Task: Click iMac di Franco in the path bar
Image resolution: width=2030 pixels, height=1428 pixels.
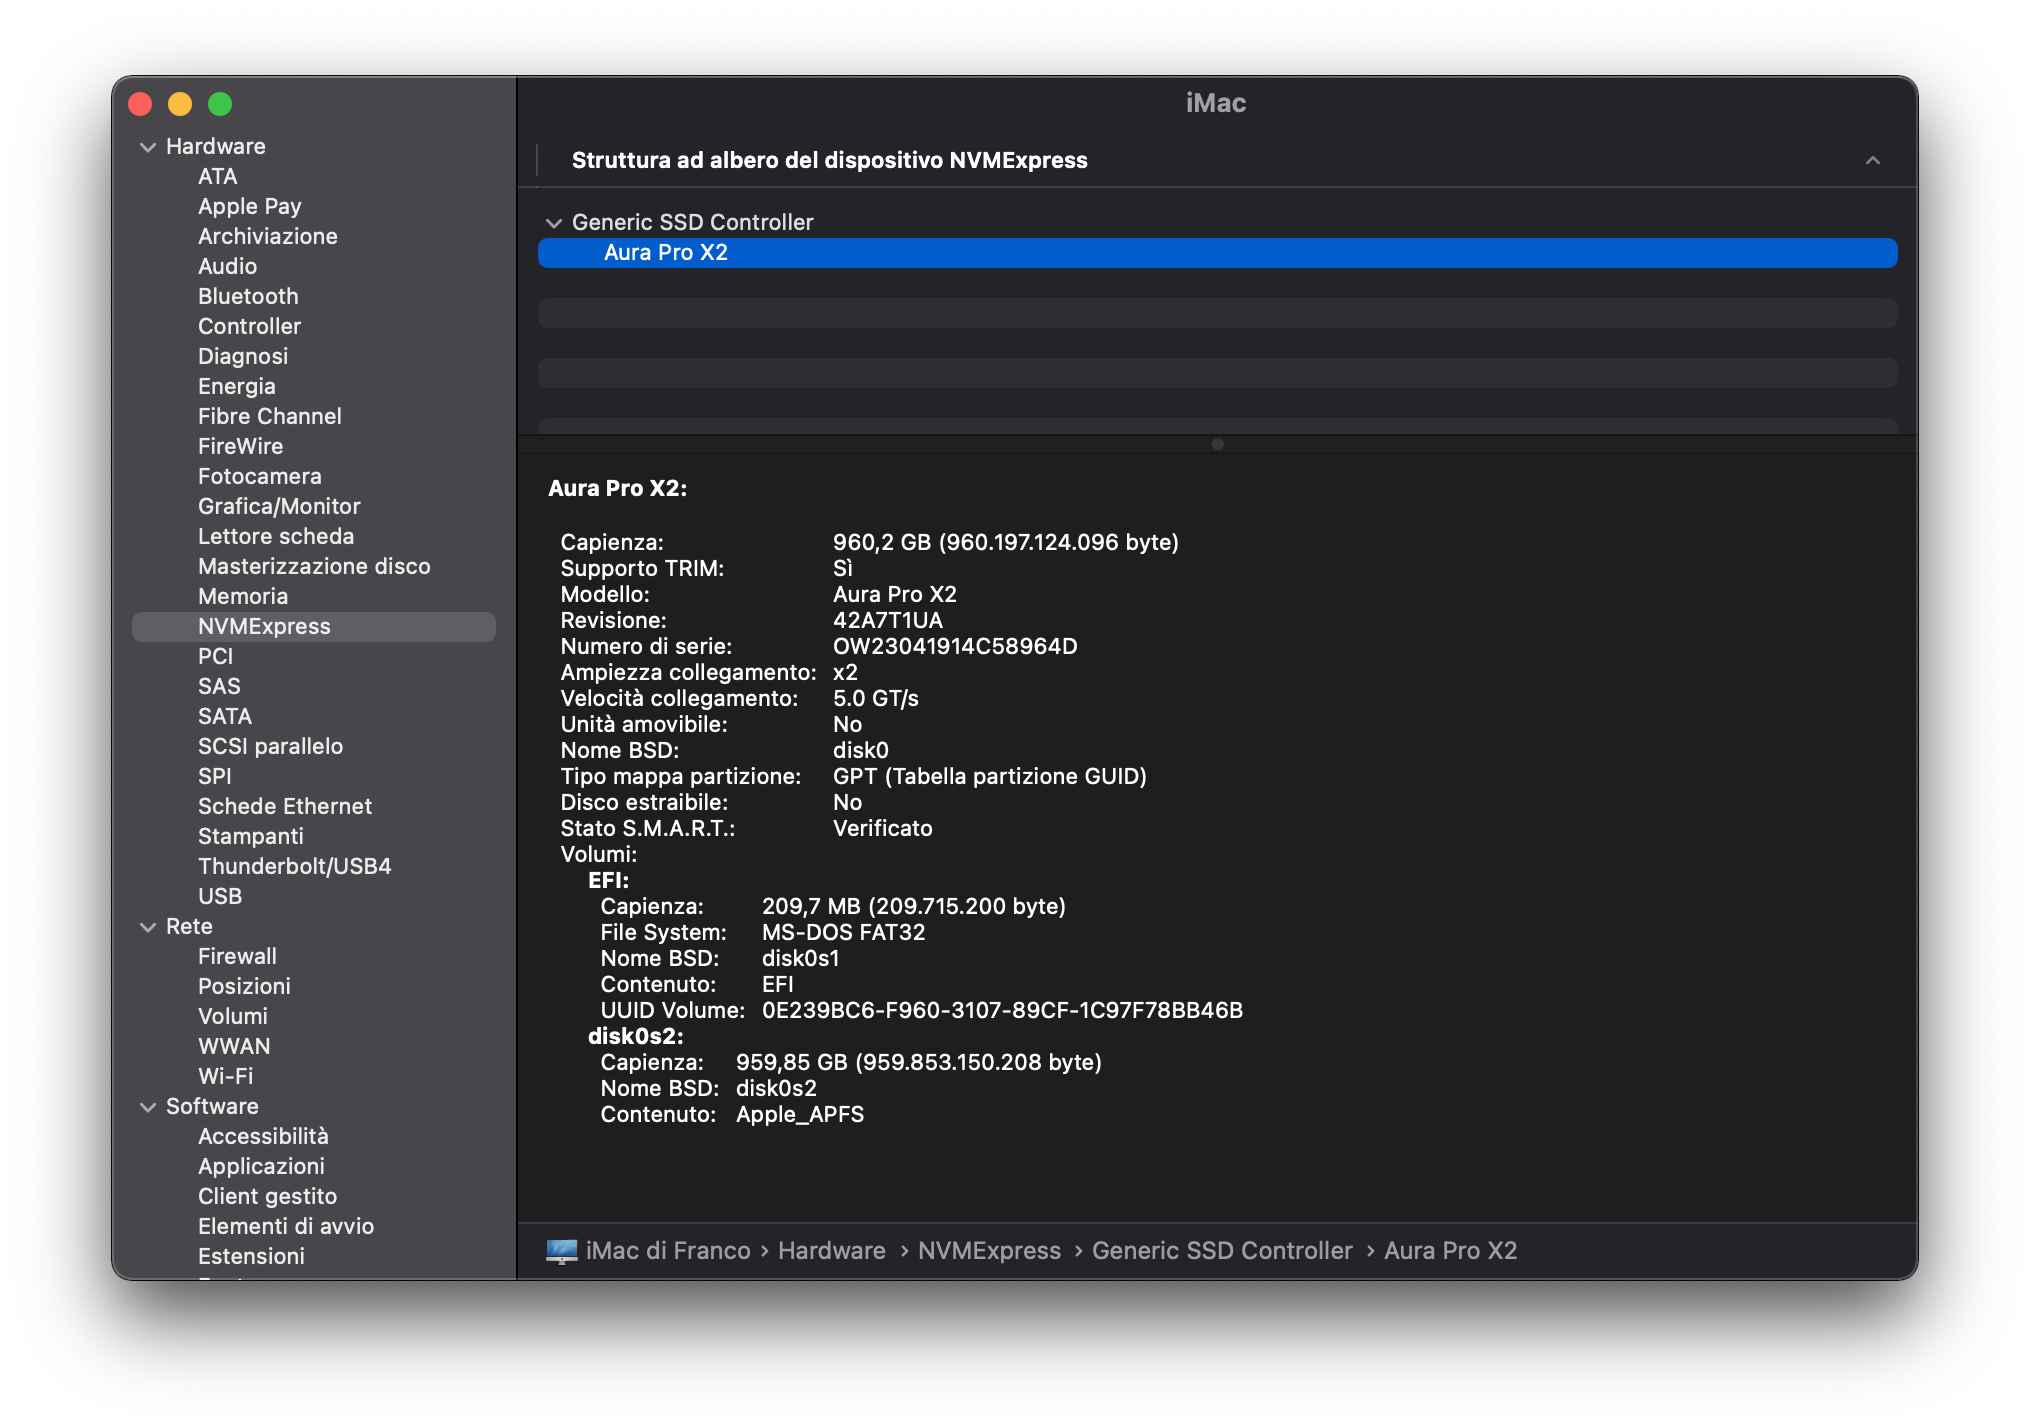Action: 668,1251
